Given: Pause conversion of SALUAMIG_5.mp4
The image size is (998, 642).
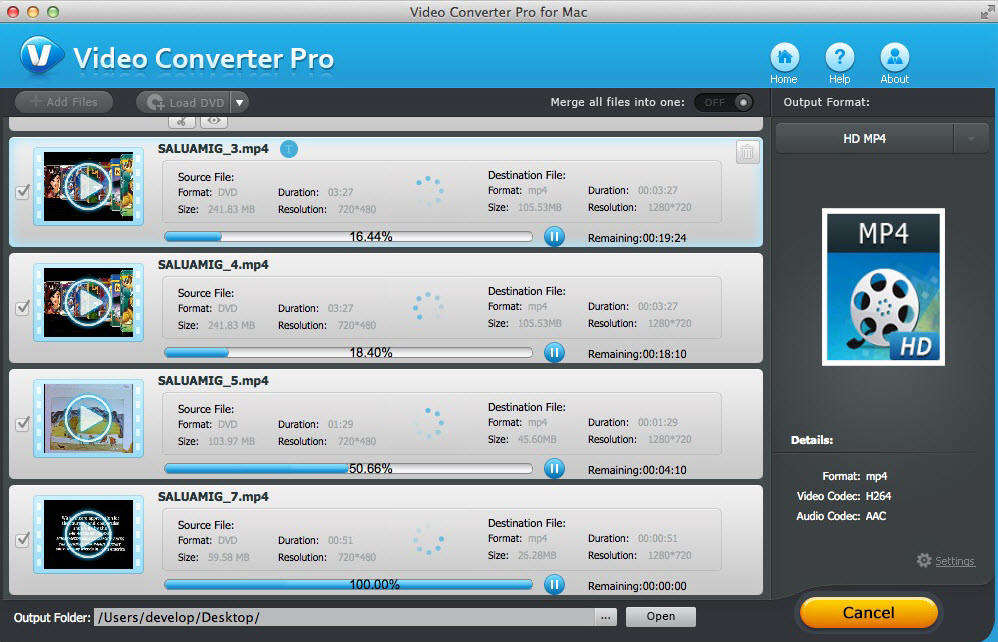Looking at the screenshot, I should (554, 469).
